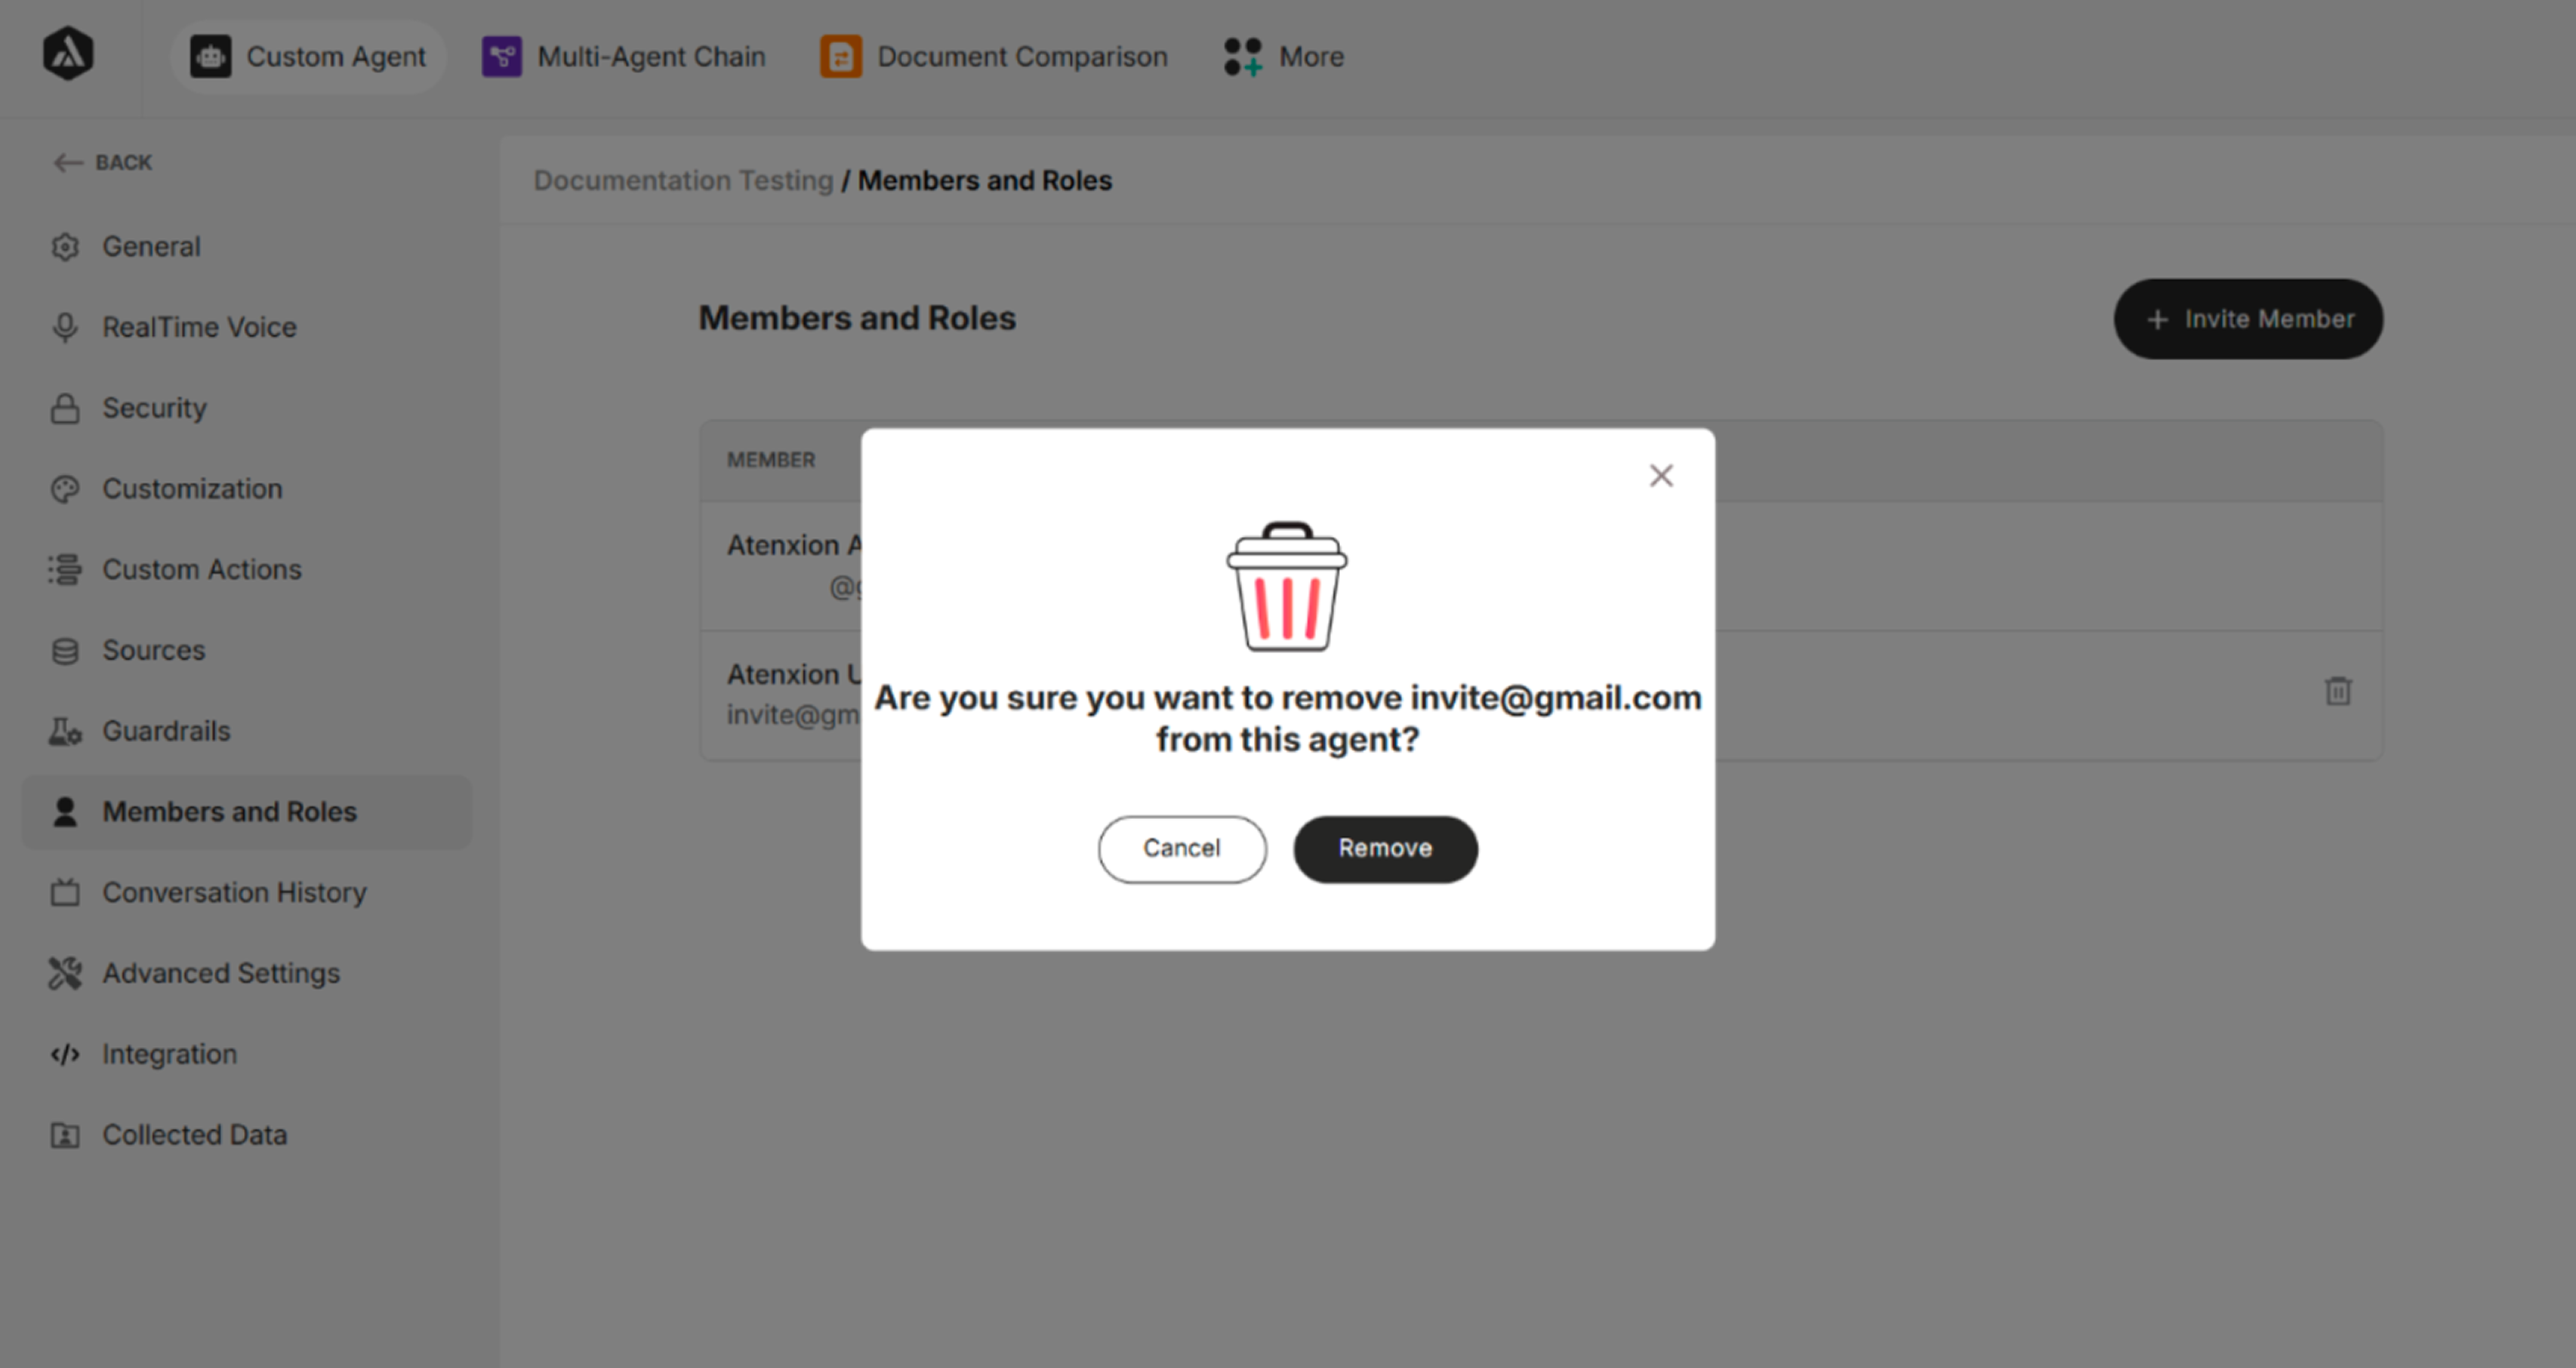The width and height of the screenshot is (2576, 1368).
Task: Click the Guardrails flask icon
Action: pyautogui.click(x=65, y=731)
